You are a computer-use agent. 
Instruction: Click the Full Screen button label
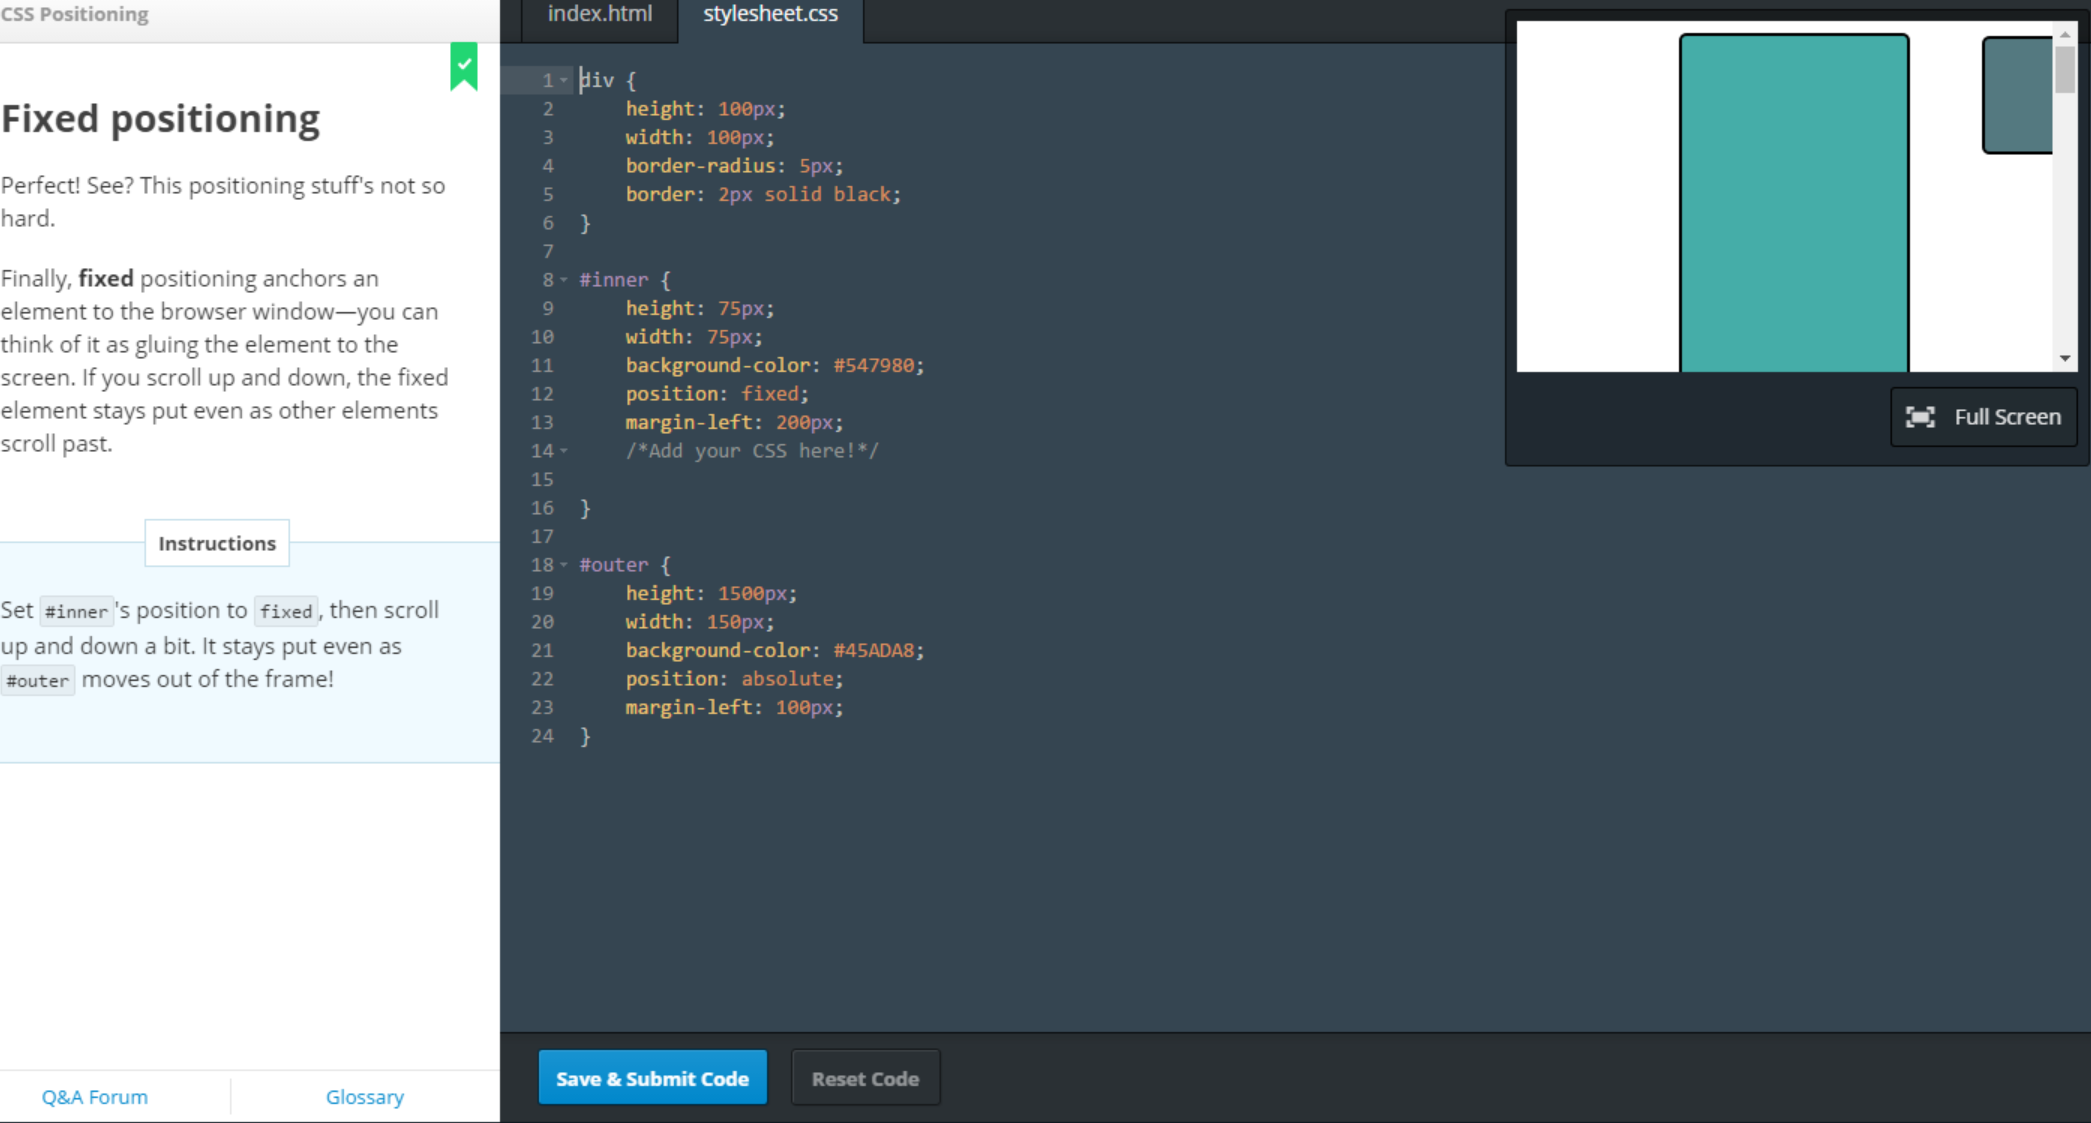2007,417
